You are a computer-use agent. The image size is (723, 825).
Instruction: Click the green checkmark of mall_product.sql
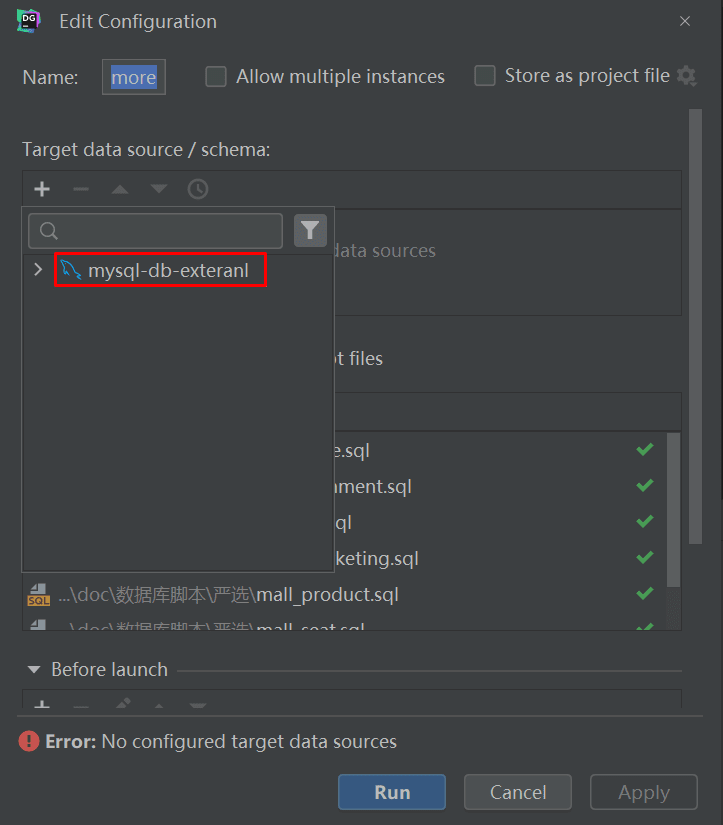point(645,593)
